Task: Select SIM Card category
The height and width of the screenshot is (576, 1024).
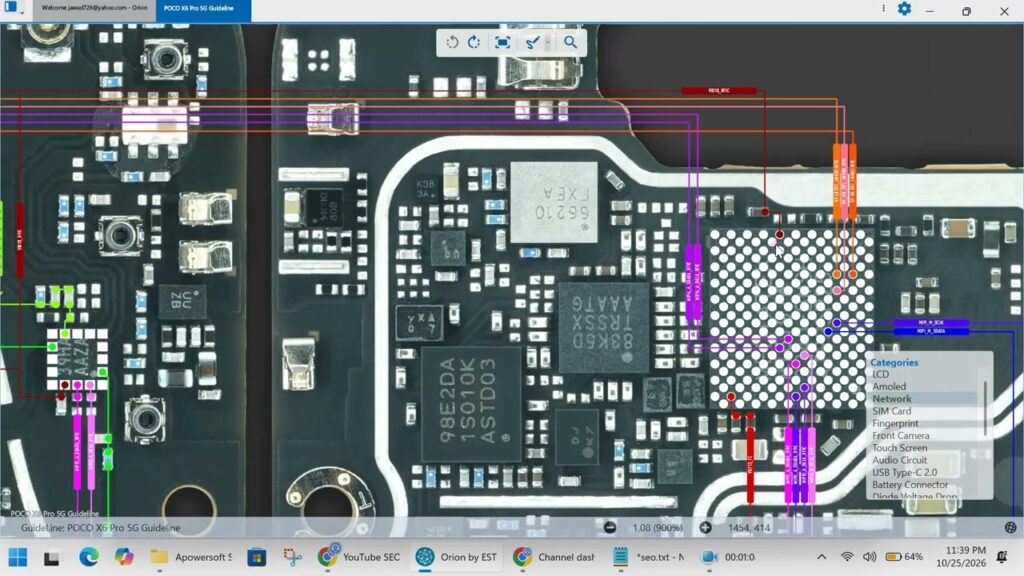Action: pos(891,411)
